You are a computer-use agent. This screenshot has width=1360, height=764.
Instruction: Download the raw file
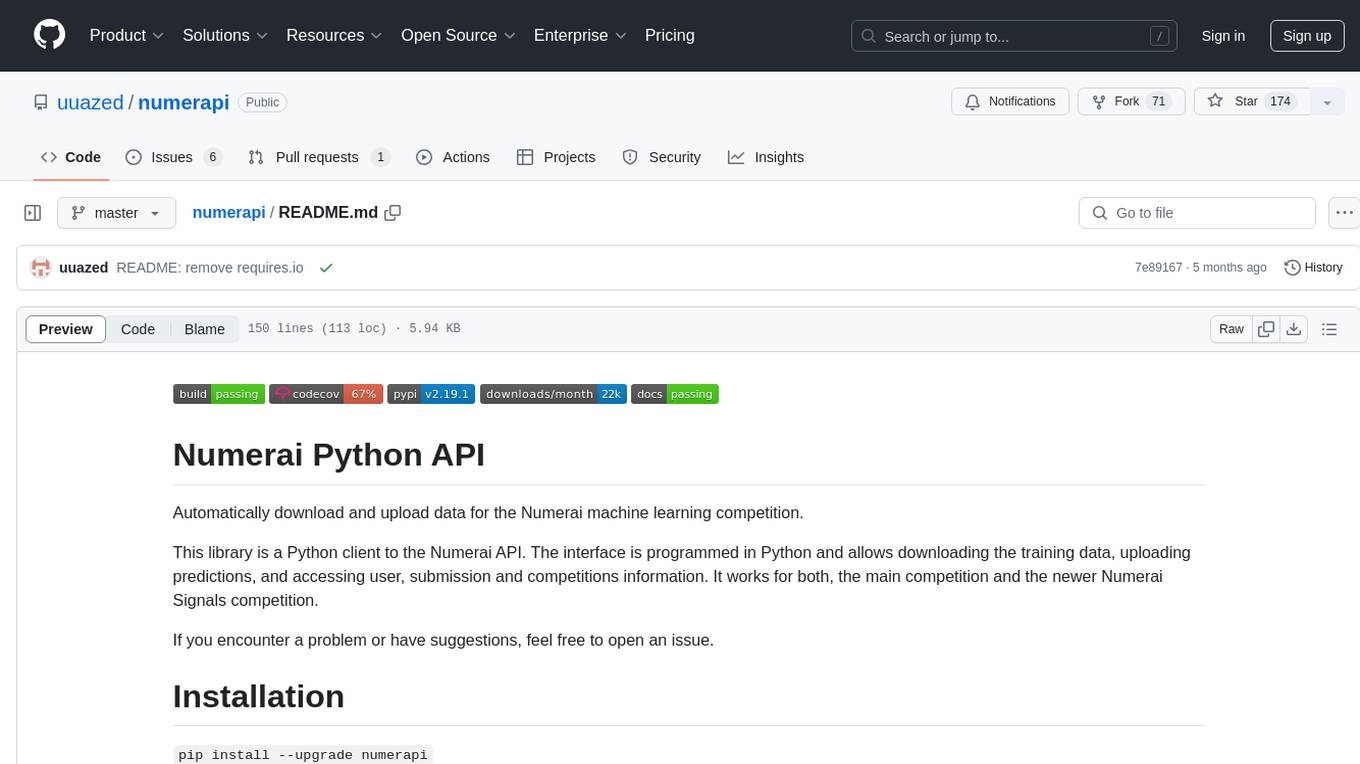[x=1293, y=329]
